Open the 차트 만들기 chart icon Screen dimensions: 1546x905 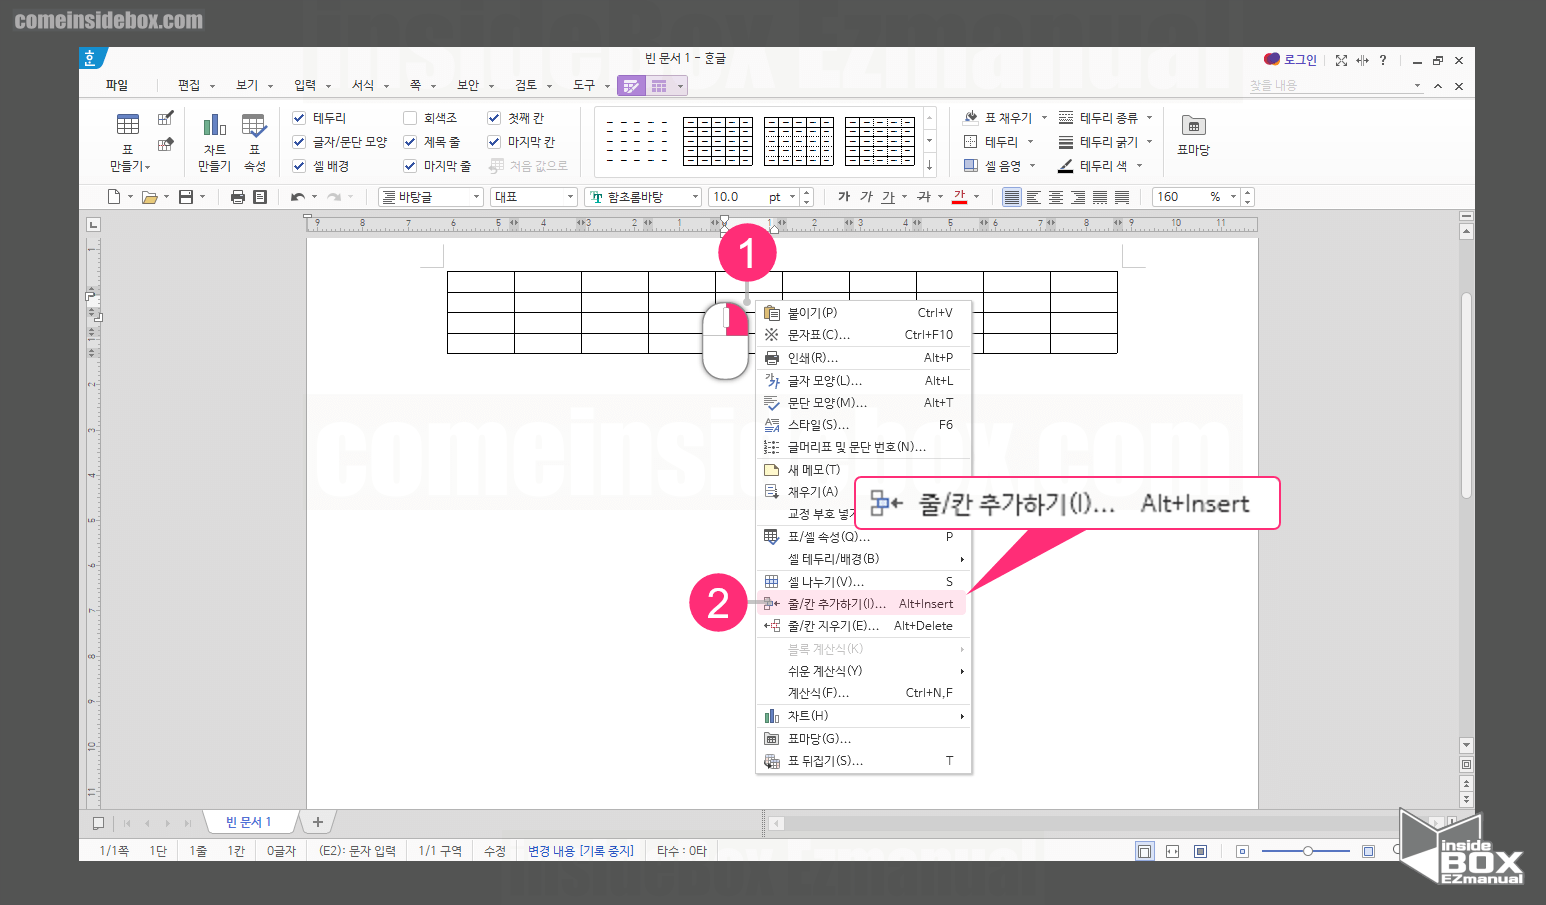click(215, 126)
